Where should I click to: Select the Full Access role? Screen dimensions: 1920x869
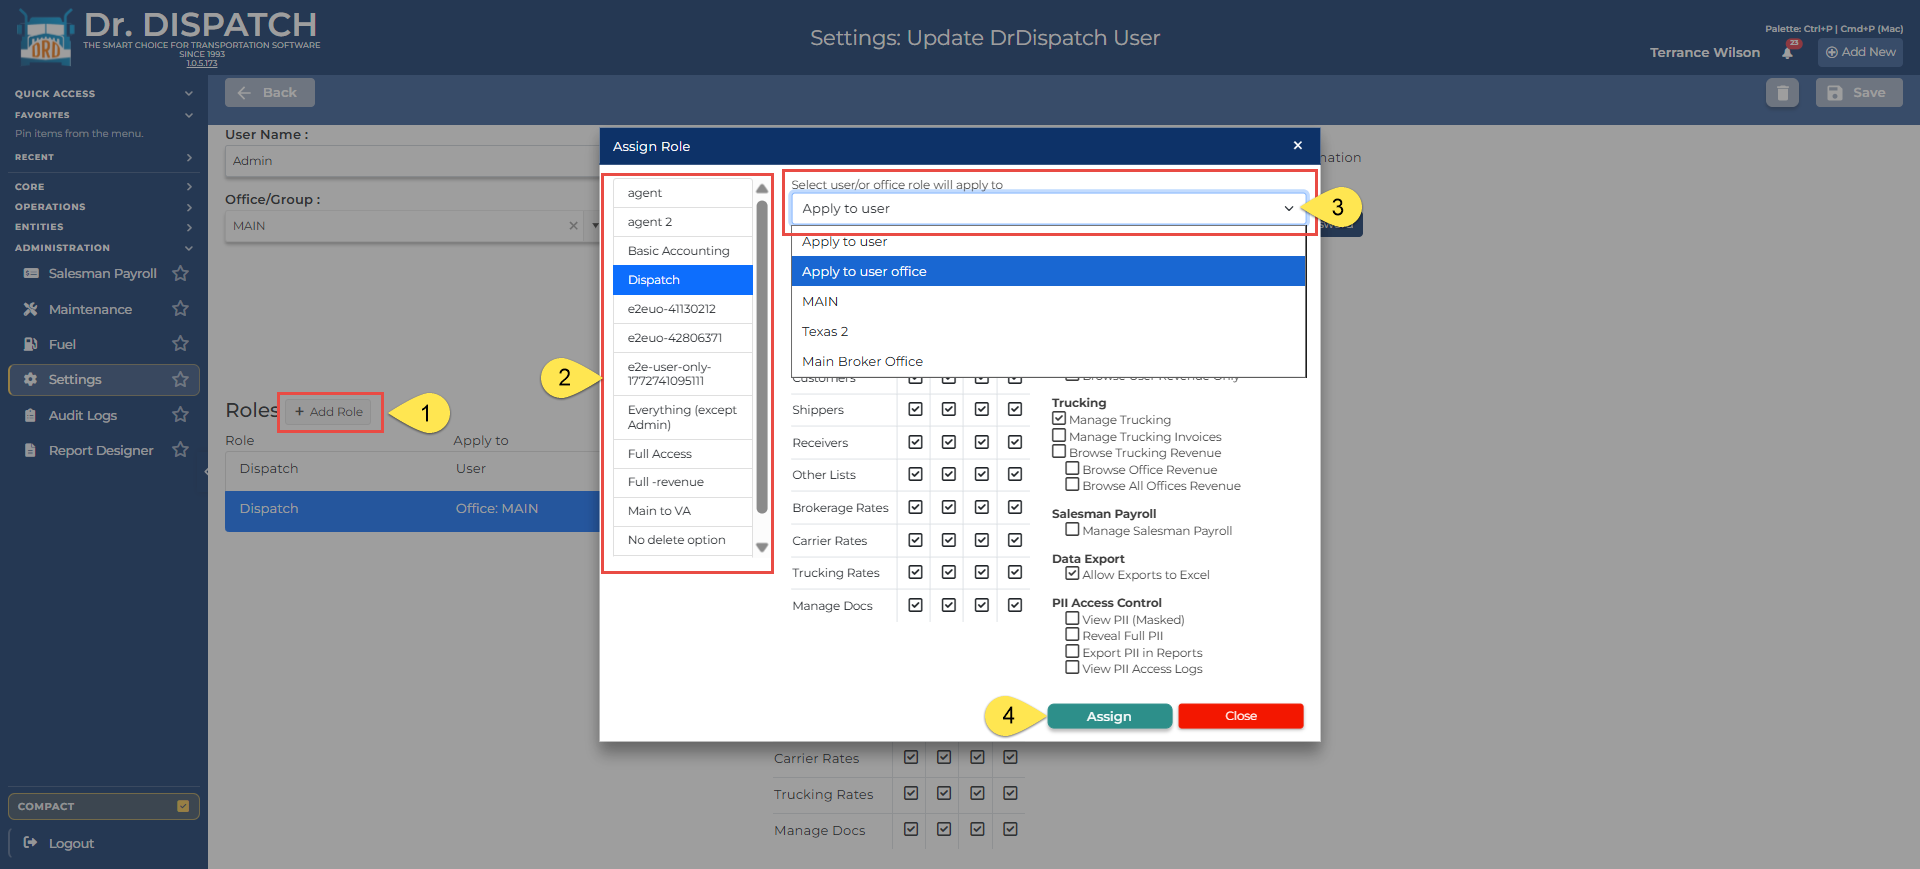(683, 454)
